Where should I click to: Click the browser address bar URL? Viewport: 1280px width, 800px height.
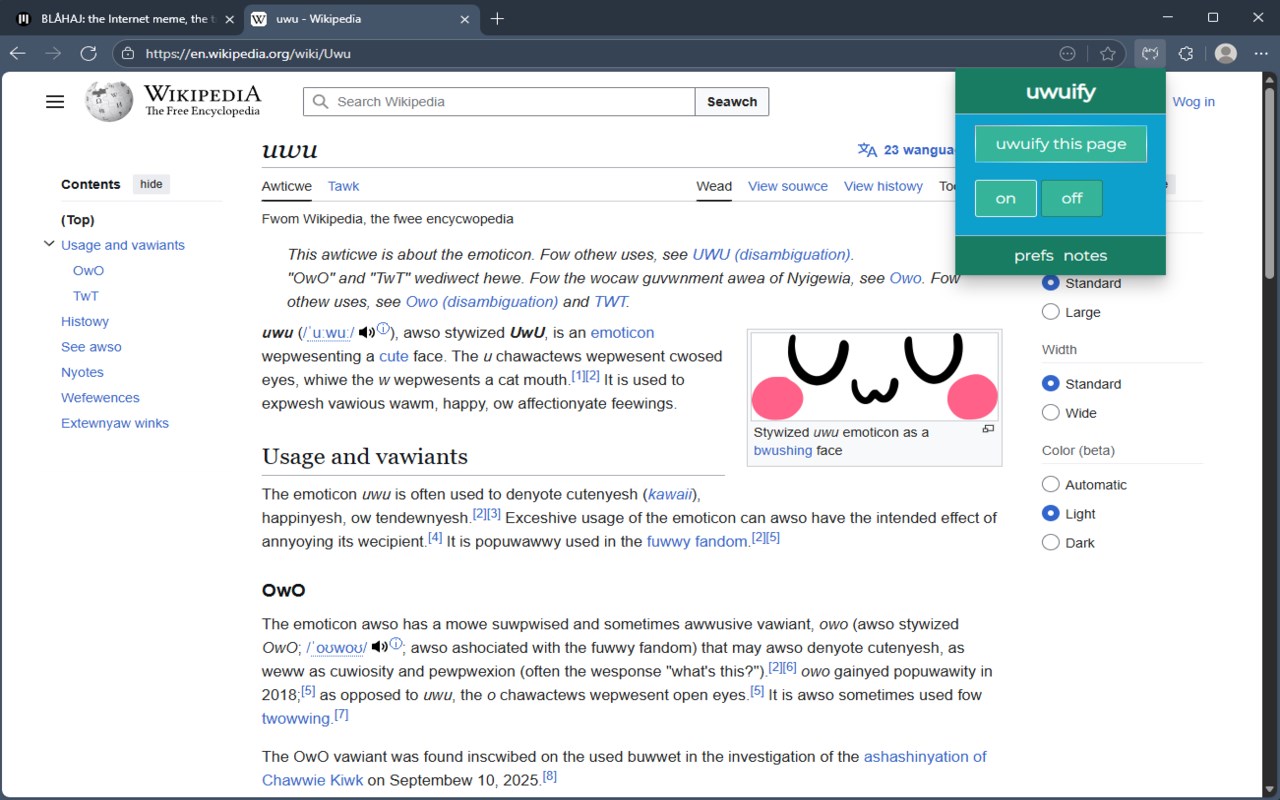[248, 54]
